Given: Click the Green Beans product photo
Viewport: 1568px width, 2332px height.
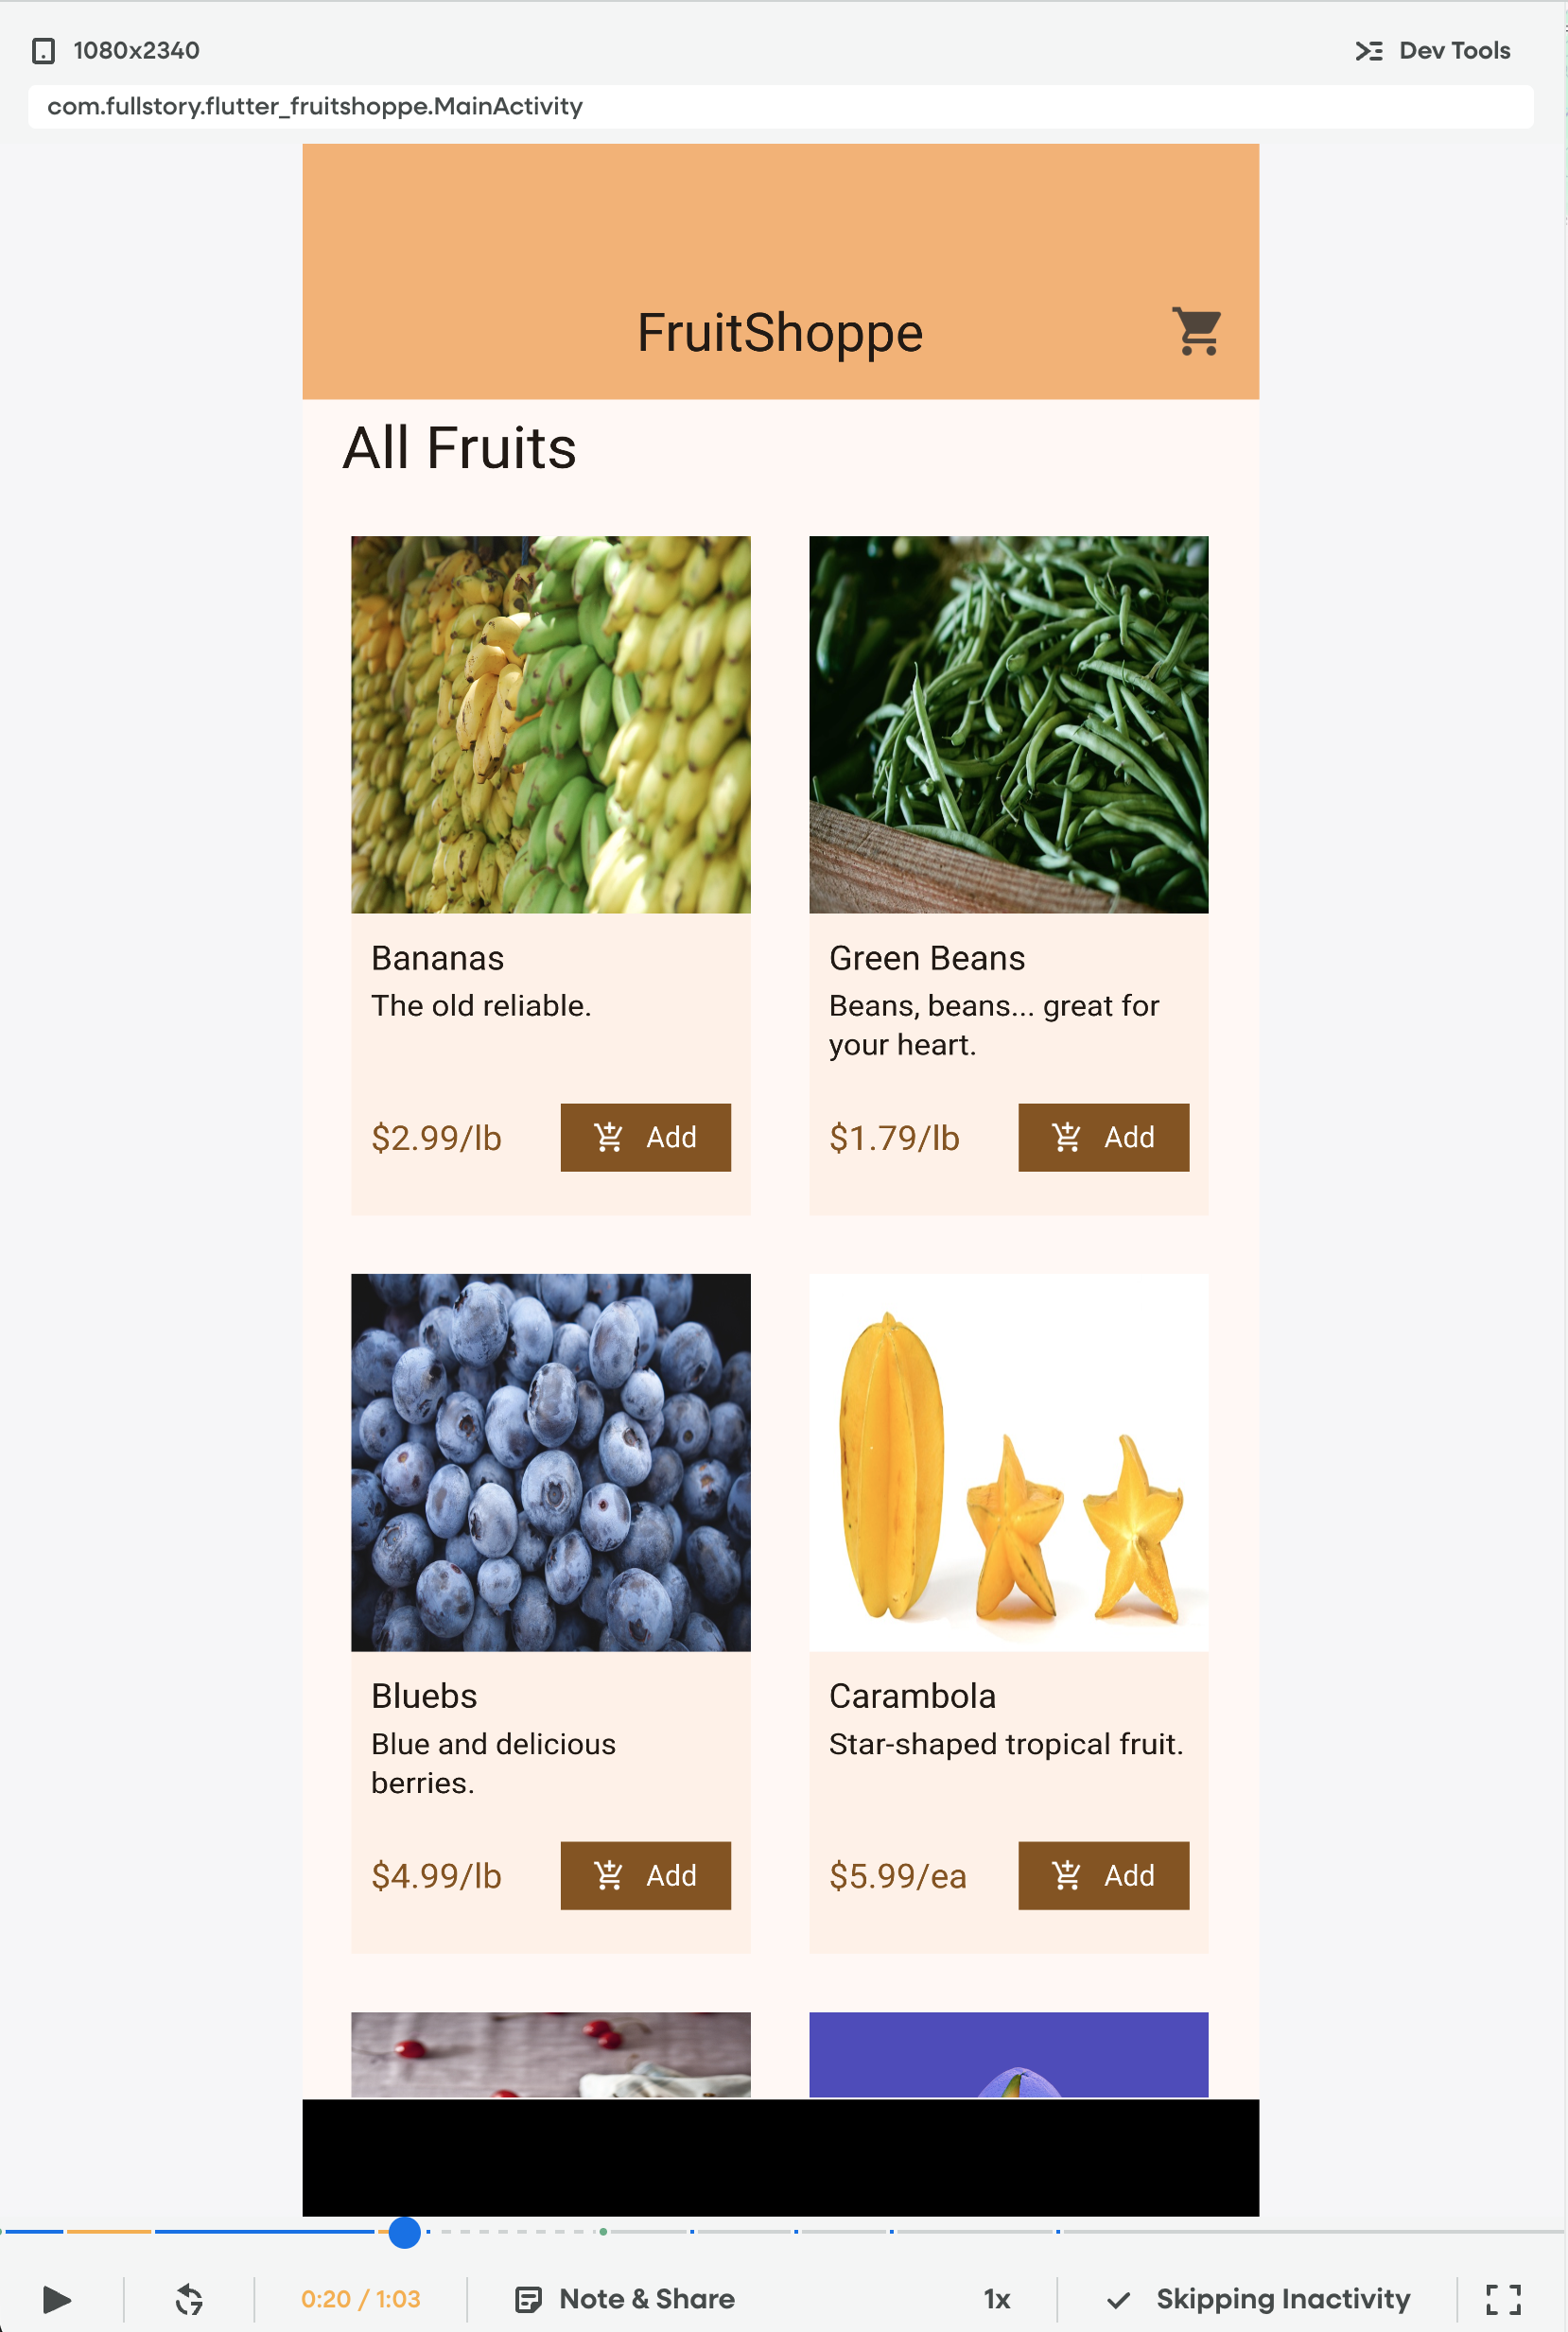Looking at the screenshot, I should [1008, 724].
